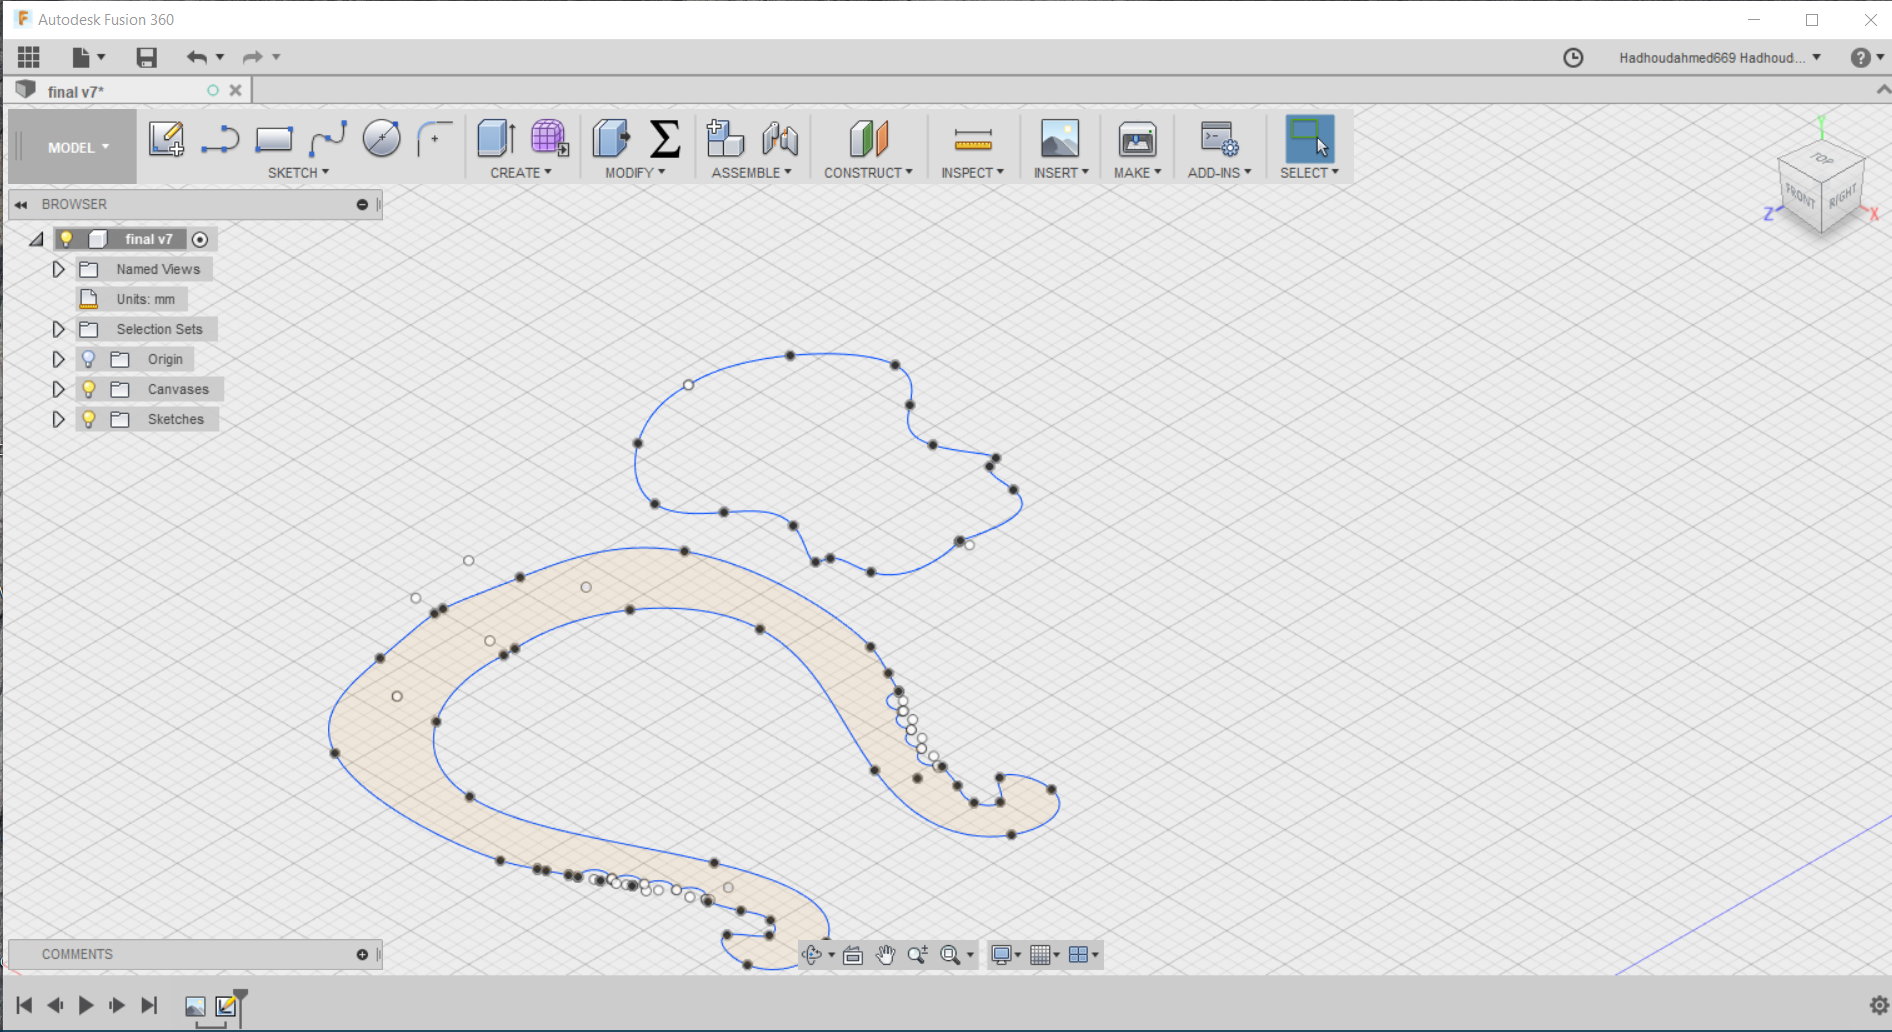Open the user account dropdown

tap(1720, 58)
